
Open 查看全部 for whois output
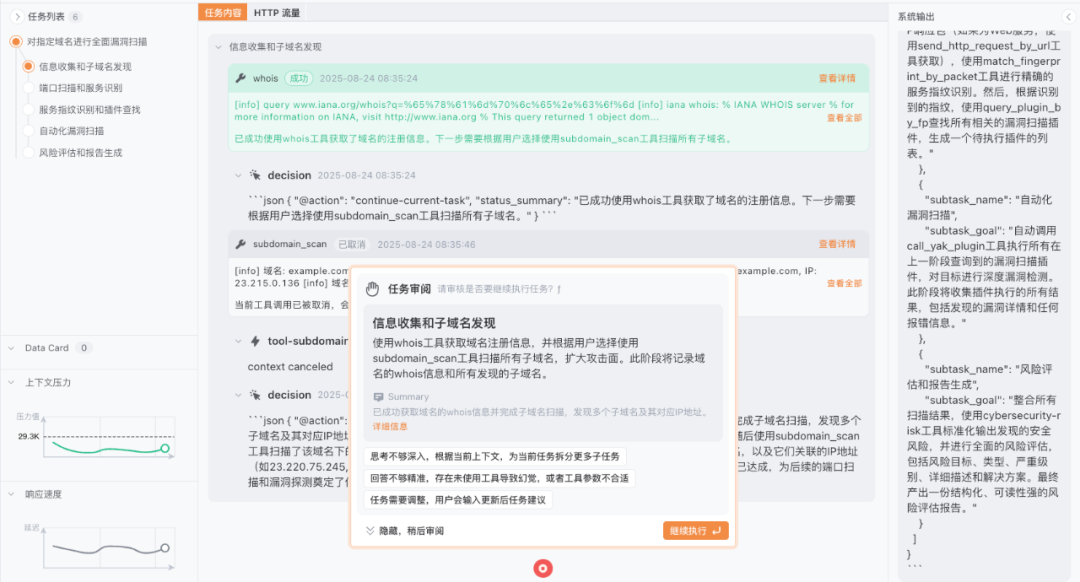[844, 118]
